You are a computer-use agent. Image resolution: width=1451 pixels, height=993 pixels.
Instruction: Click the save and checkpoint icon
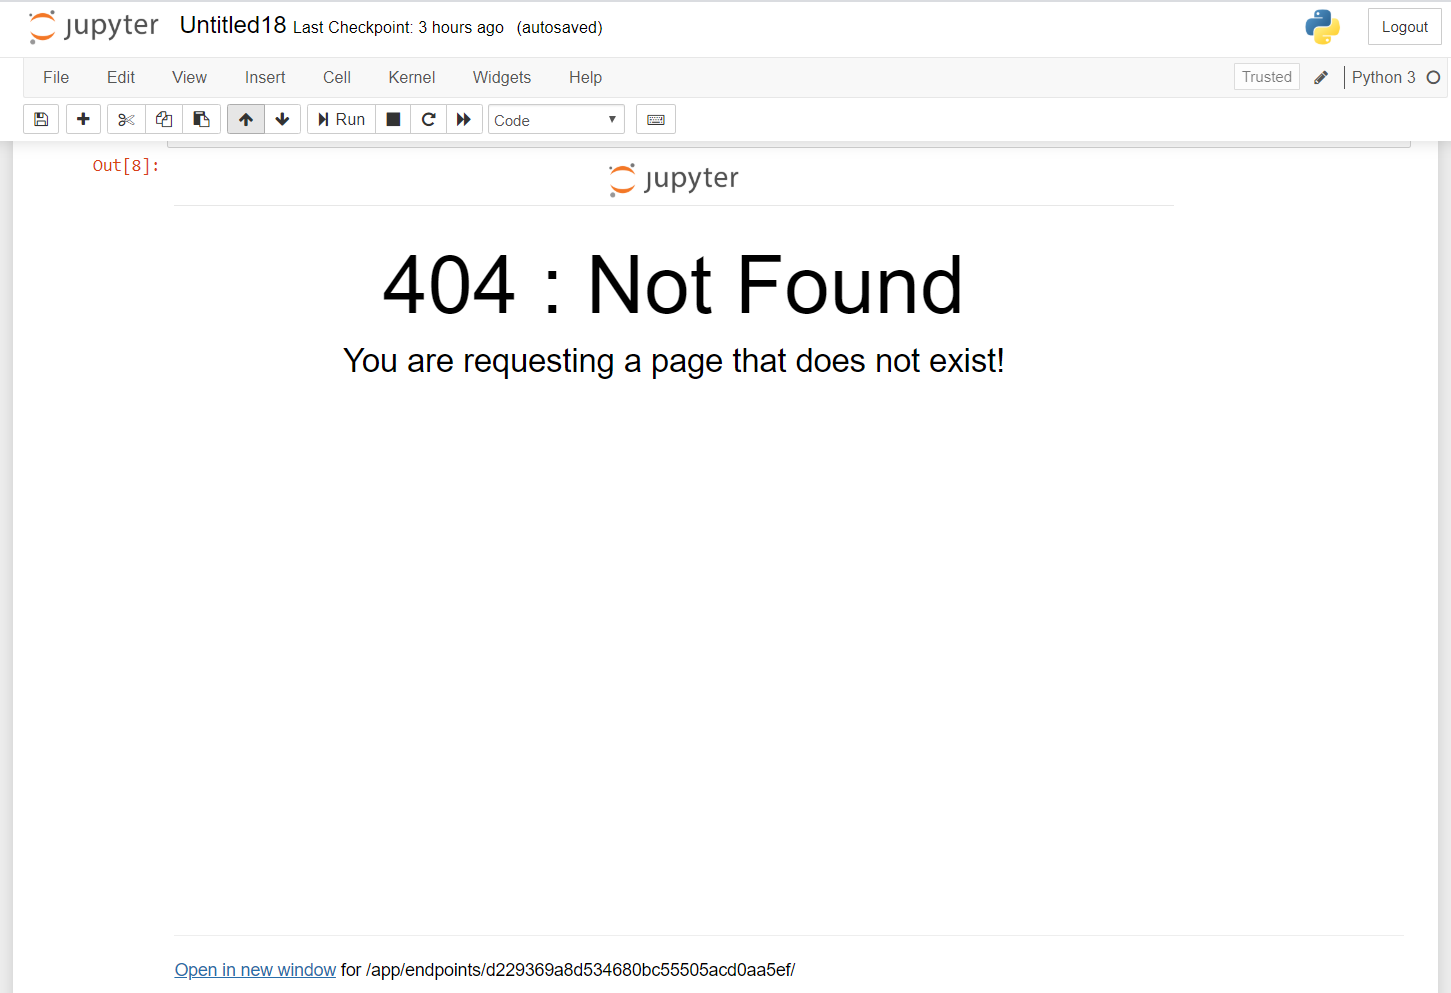click(41, 119)
